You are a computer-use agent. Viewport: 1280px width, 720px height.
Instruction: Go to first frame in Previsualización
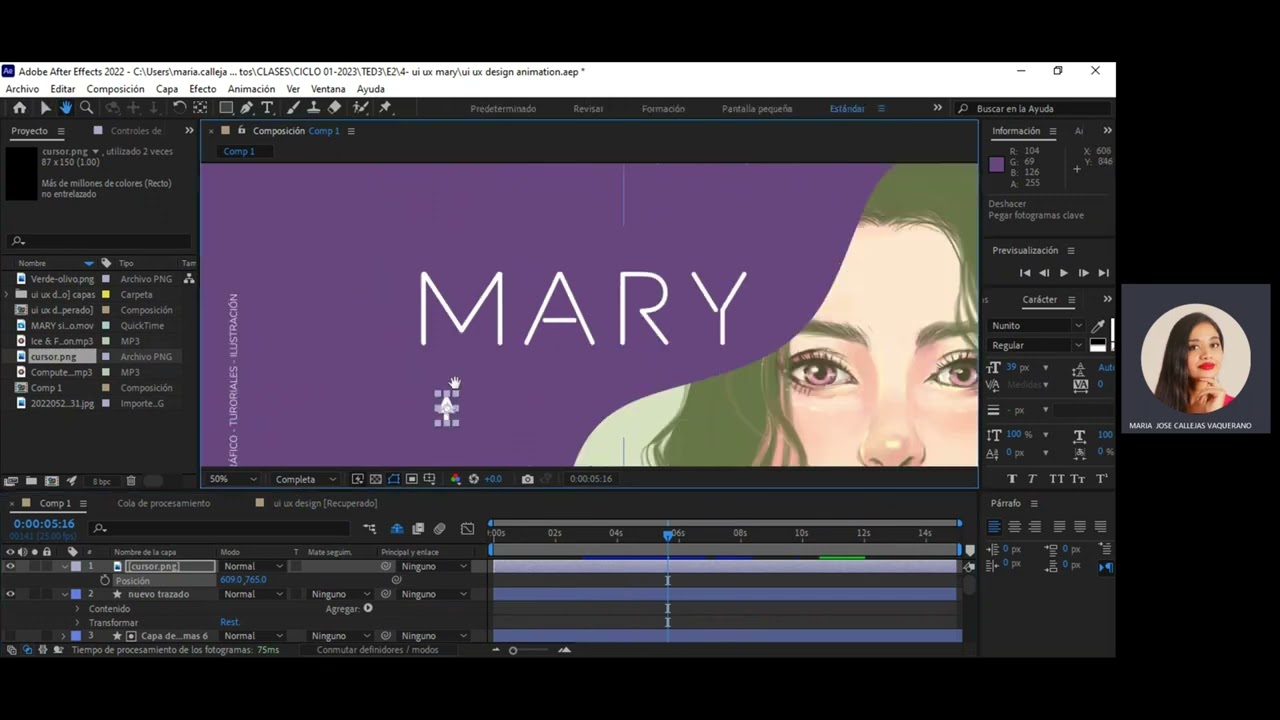tap(1025, 273)
